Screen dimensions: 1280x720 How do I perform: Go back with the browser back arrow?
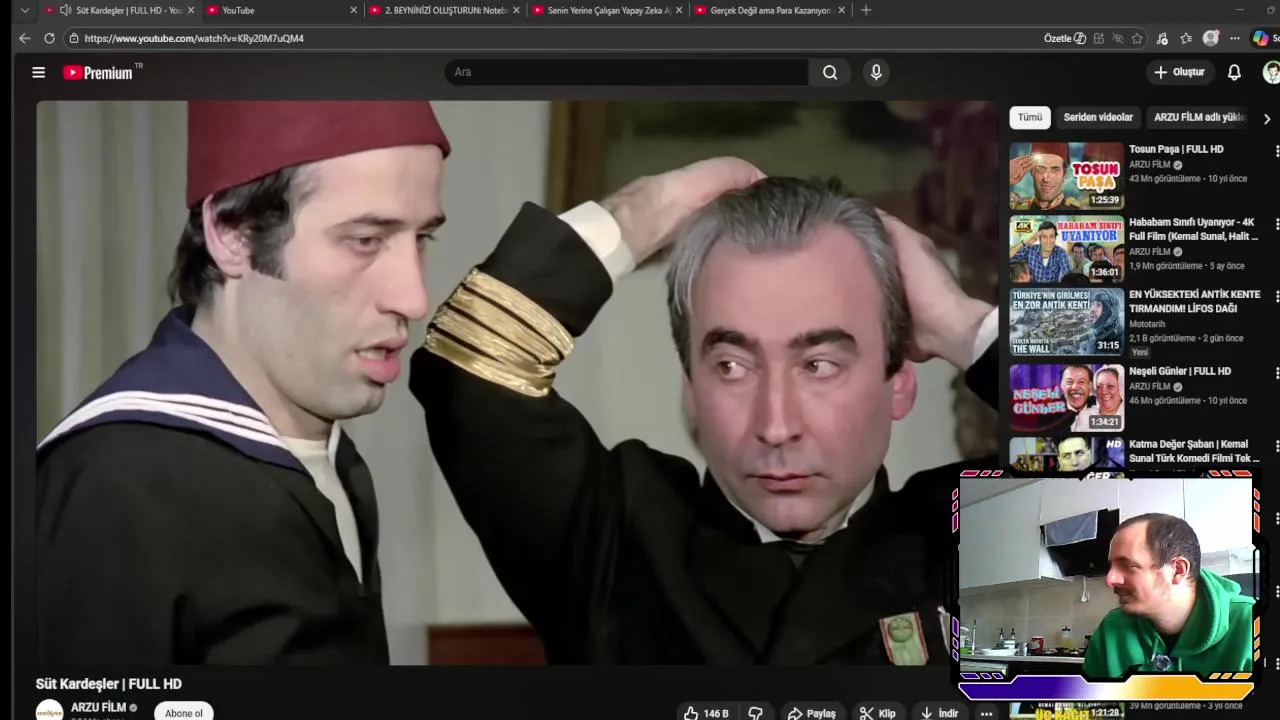coord(25,38)
